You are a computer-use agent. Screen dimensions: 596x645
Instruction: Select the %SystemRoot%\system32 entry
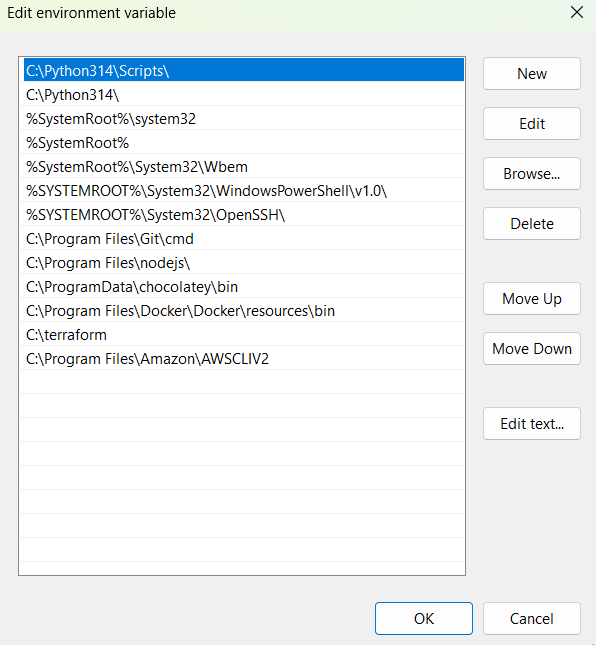pos(242,118)
